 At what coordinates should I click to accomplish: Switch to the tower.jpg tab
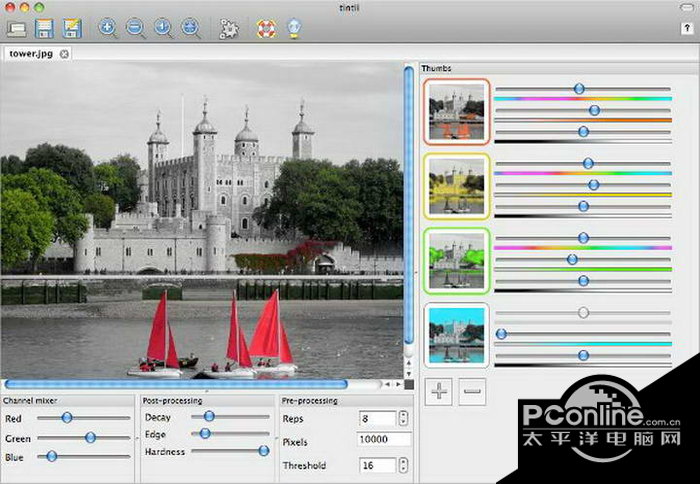(30, 53)
